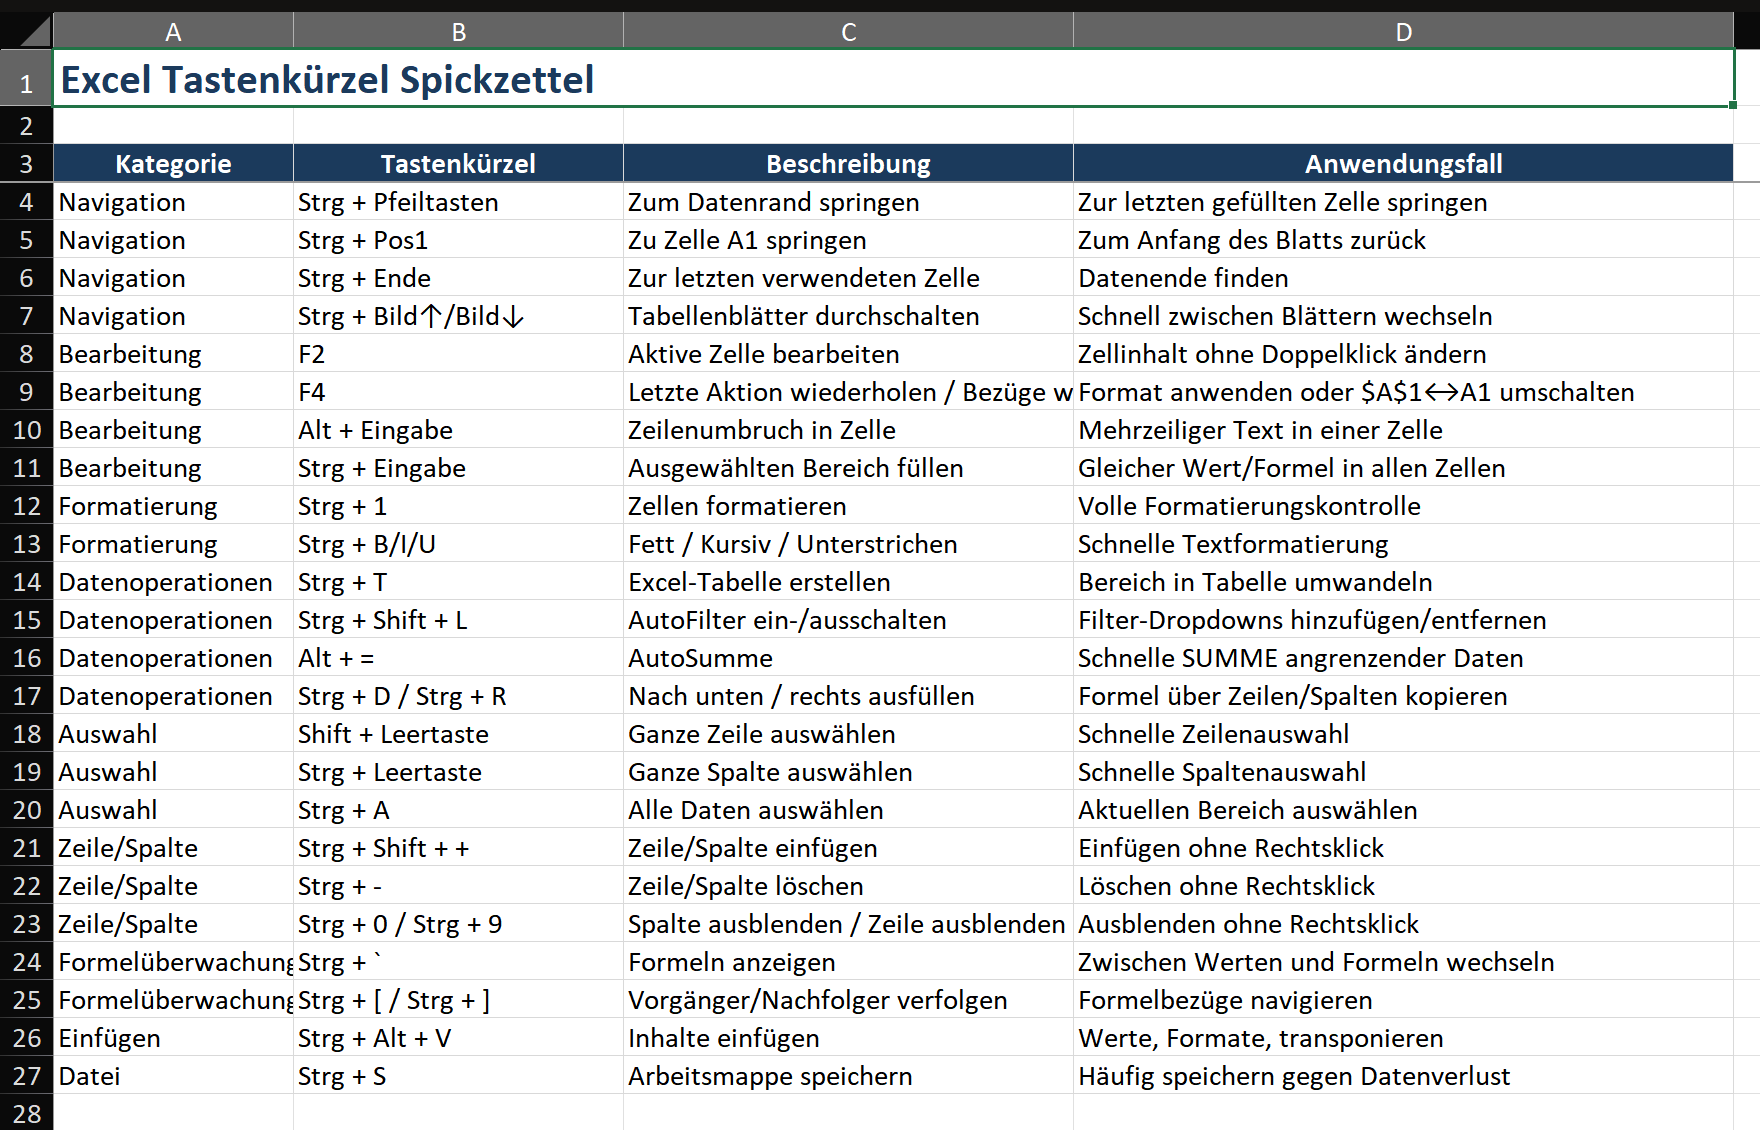Click cell Strg + 0 / Strg + 9
Viewport: 1760px width, 1130px height.
tap(458, 924)
